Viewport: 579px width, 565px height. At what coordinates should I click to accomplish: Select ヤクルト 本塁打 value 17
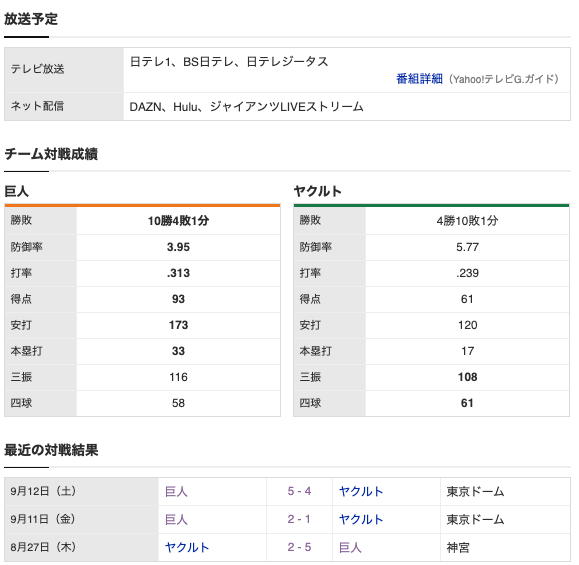pyautogui.click(x=467, y=351)
